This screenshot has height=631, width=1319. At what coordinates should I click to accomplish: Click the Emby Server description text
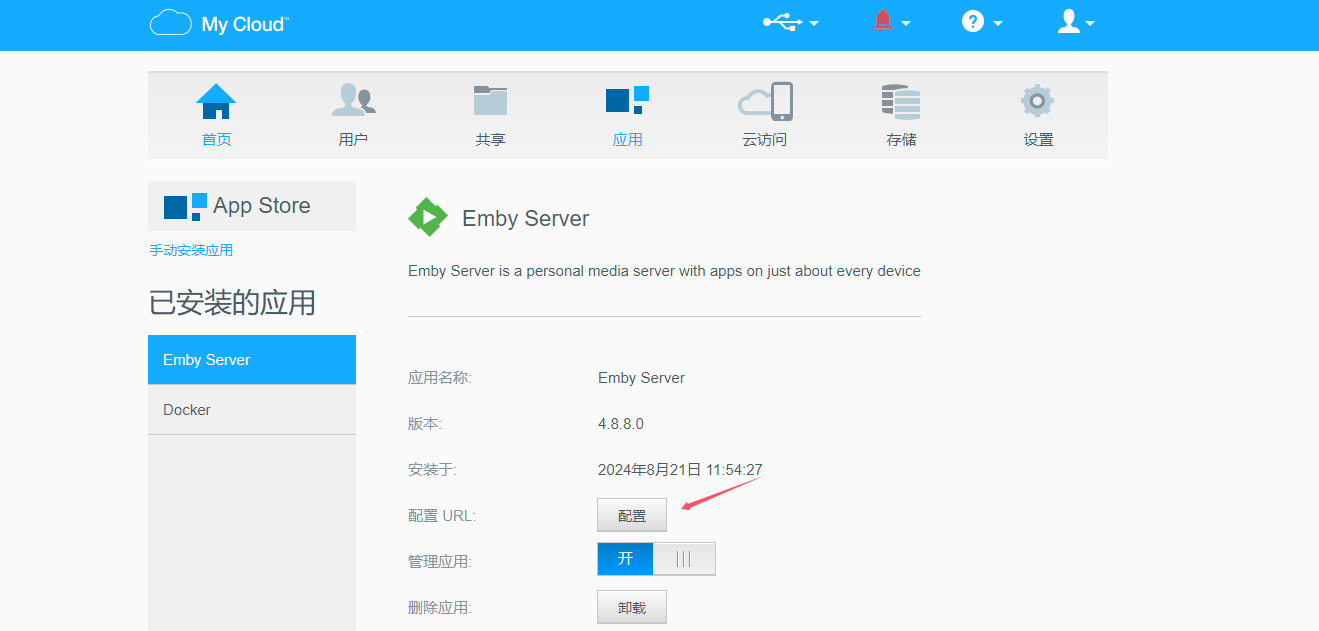pyautogui.click(x=664, y=271)
